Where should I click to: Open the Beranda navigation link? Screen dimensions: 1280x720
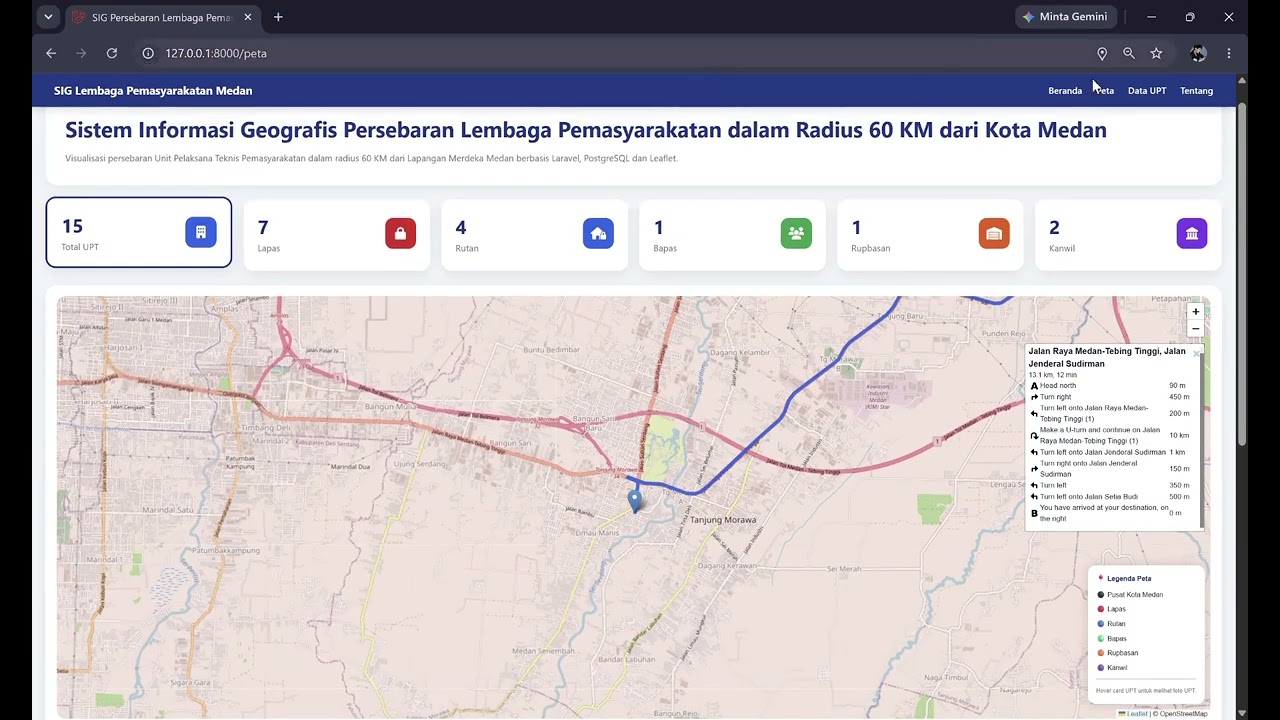pos(1065,91)
